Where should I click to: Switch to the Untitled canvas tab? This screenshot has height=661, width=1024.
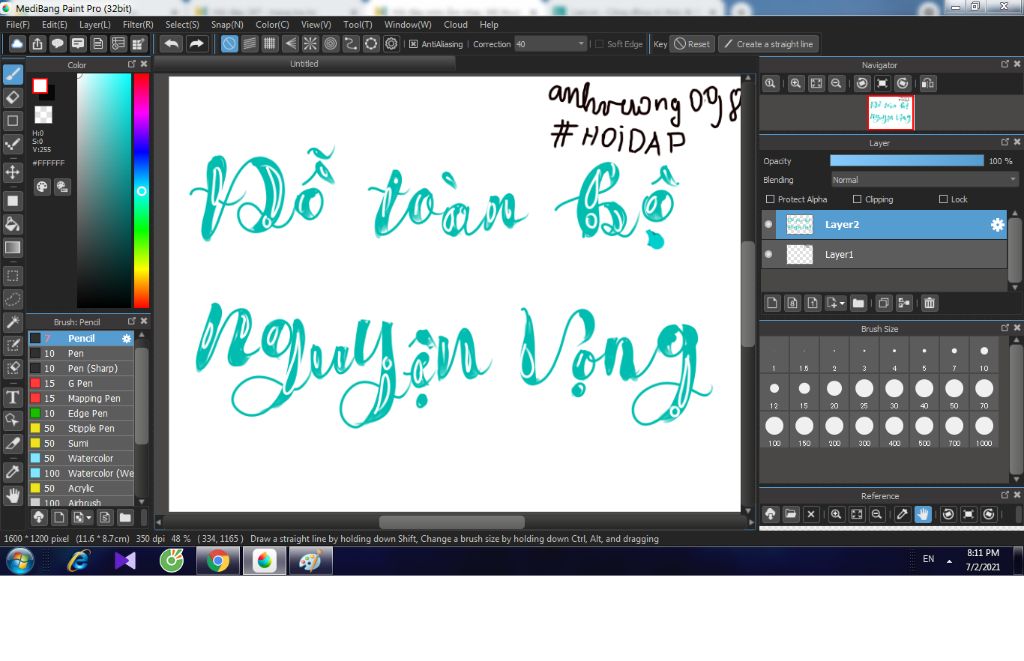304,63
